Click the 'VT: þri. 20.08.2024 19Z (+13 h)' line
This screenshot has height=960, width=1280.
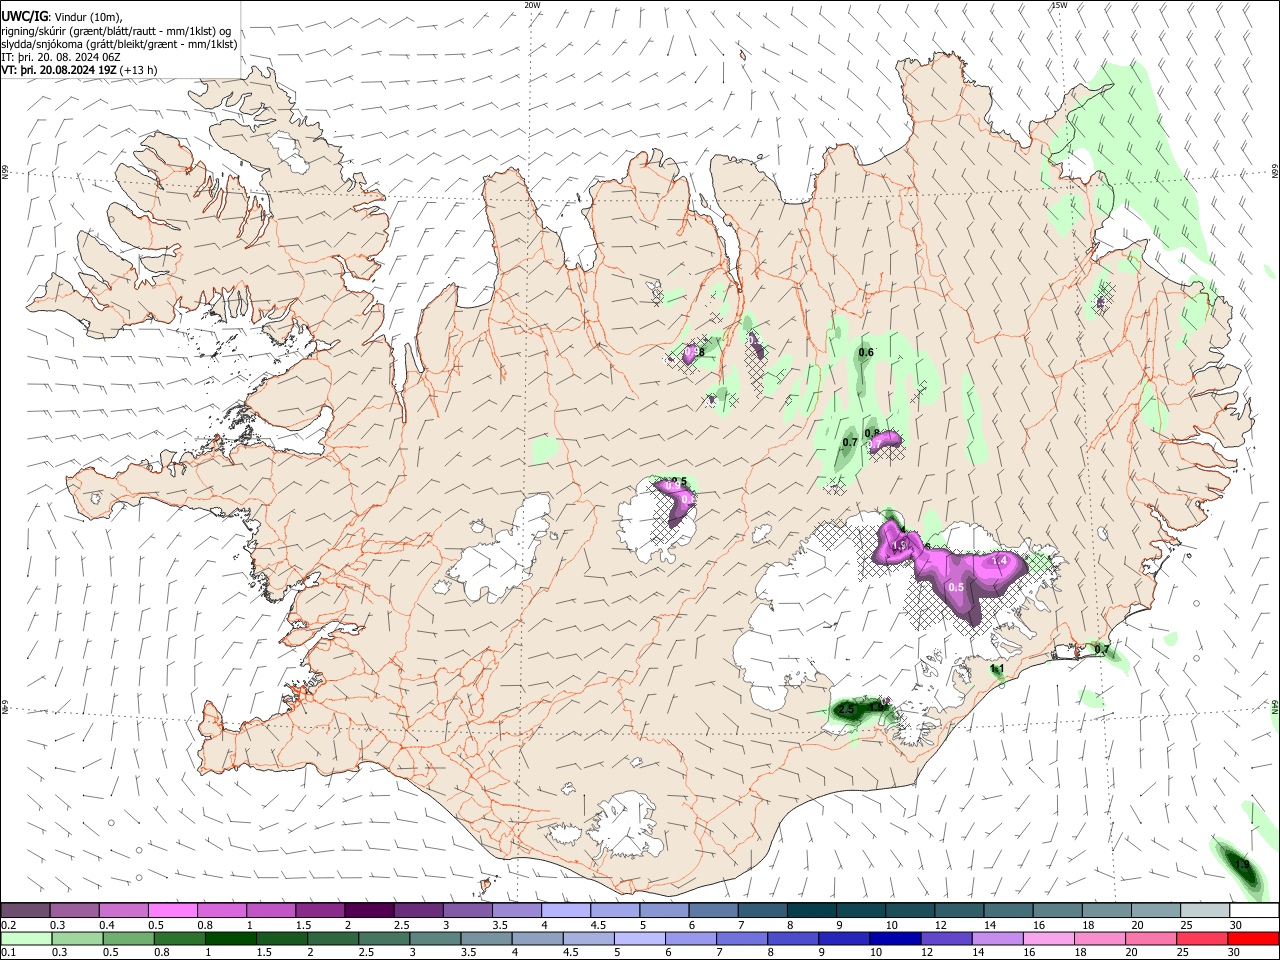[79, 70]
